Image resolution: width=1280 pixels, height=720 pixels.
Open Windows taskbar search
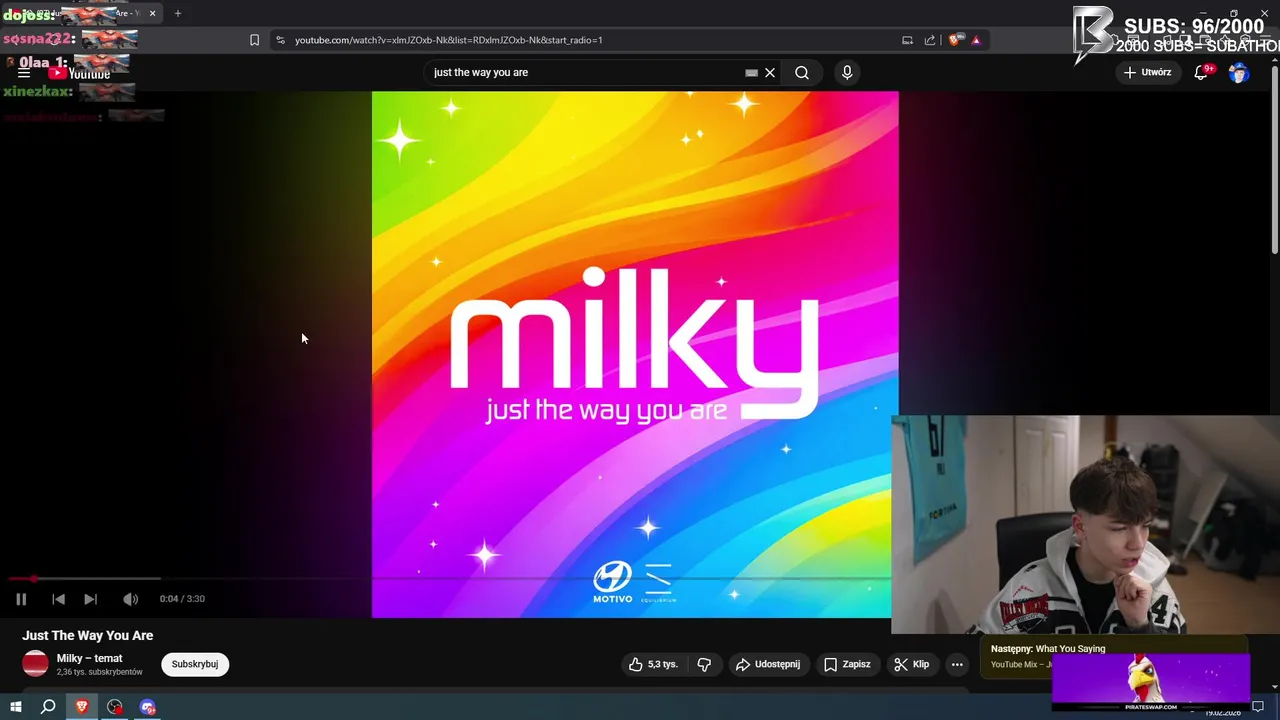pyautogui.click(x=48, y=707)
